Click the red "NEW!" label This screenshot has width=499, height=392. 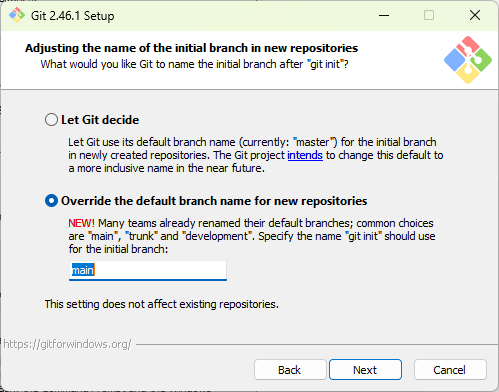click(81, 223)
